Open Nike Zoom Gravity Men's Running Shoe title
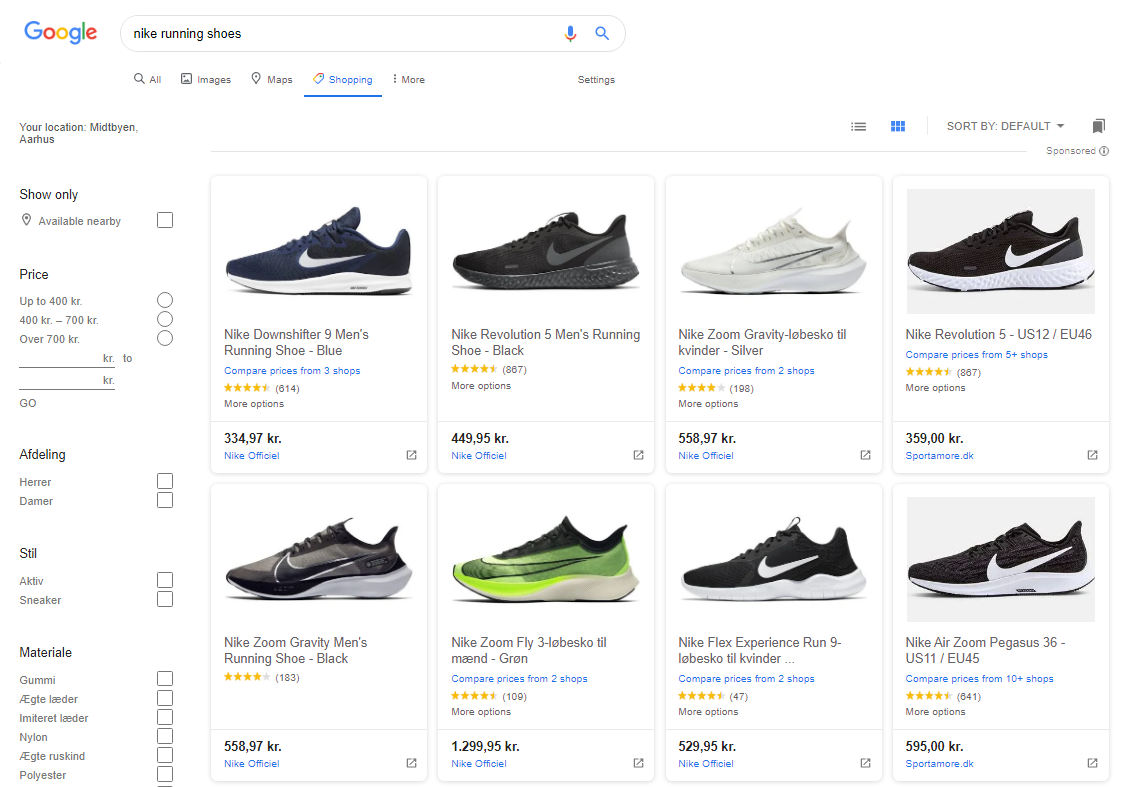The image size is (1126, 787). 296,651
